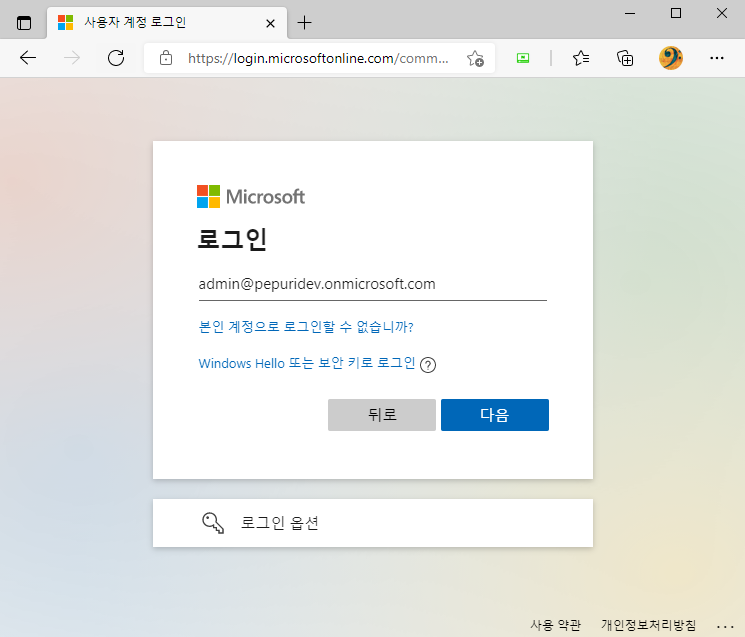Click the help question mark icon
745x637 pixels.
click(428, 365)
